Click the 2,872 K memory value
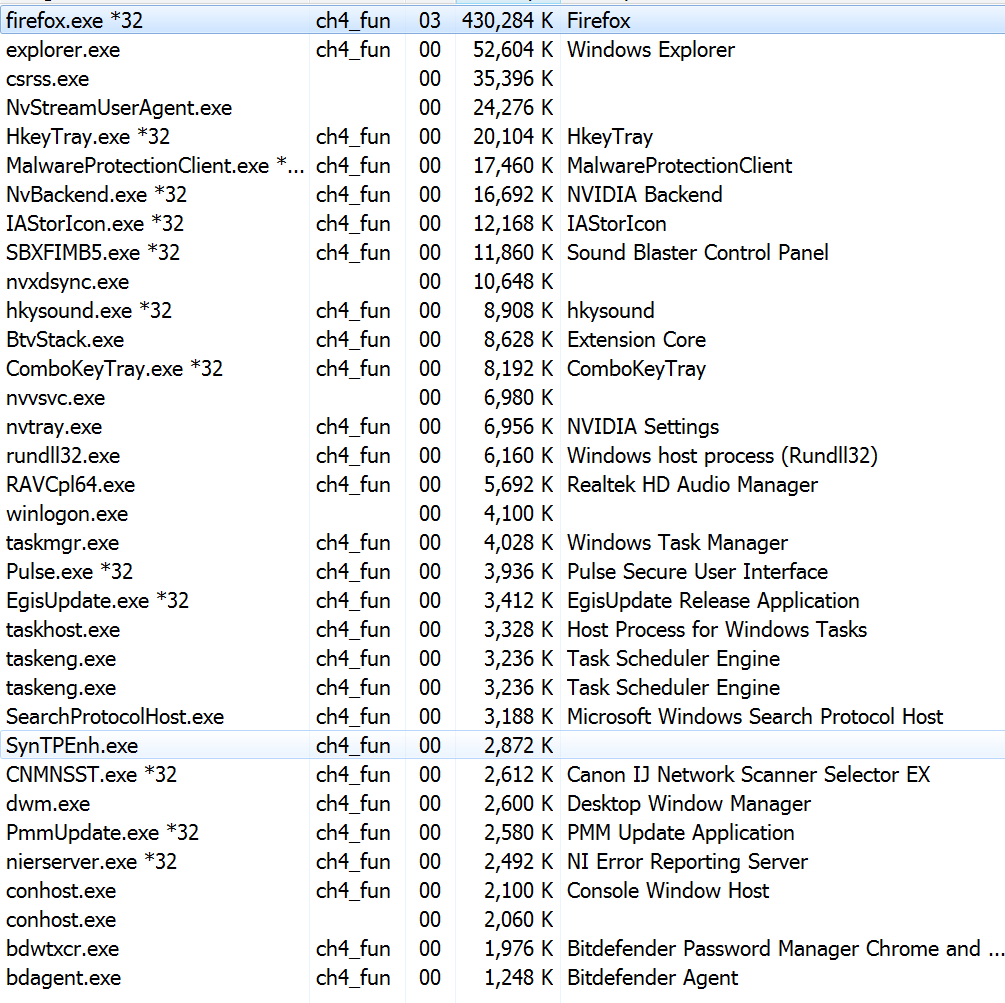The width and height of the screenshot is (1005, 1003). [519, 745]
